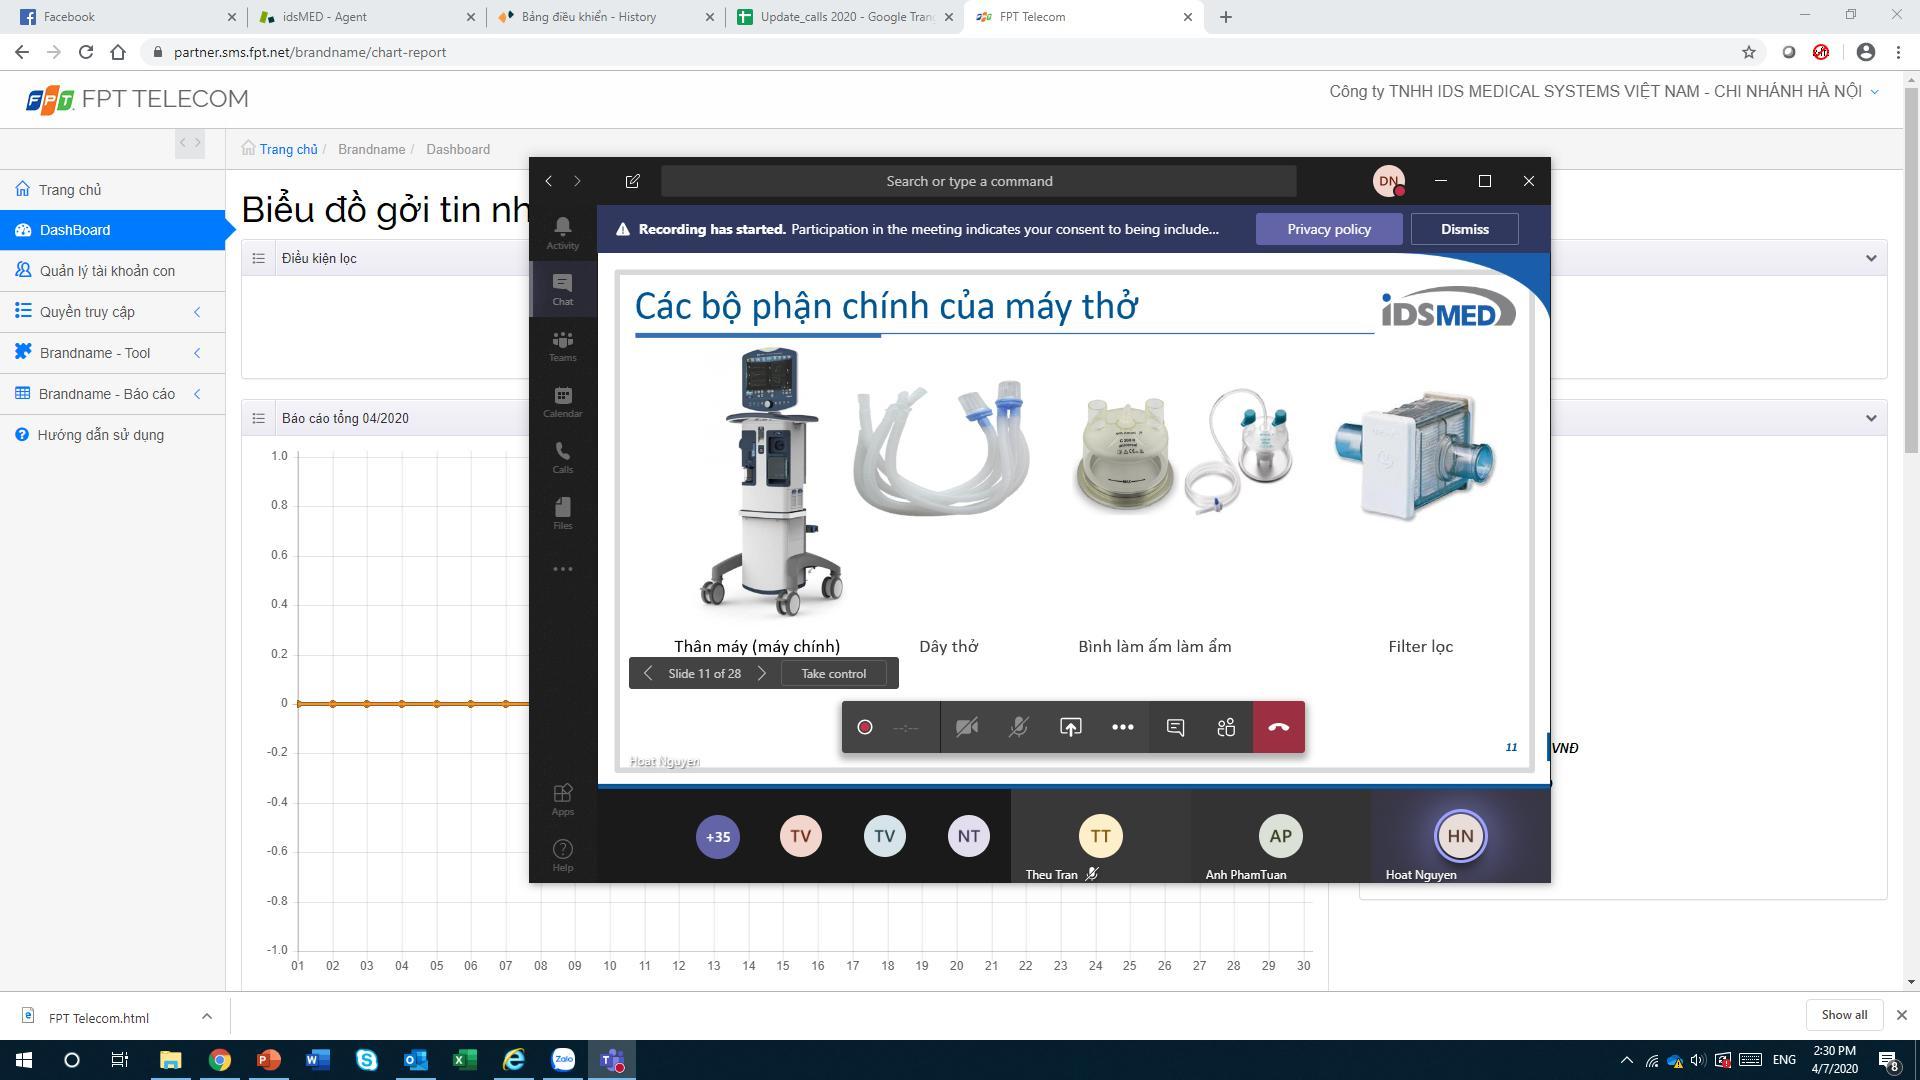Toggle the camera in meeting controls

tap(966, 727)
